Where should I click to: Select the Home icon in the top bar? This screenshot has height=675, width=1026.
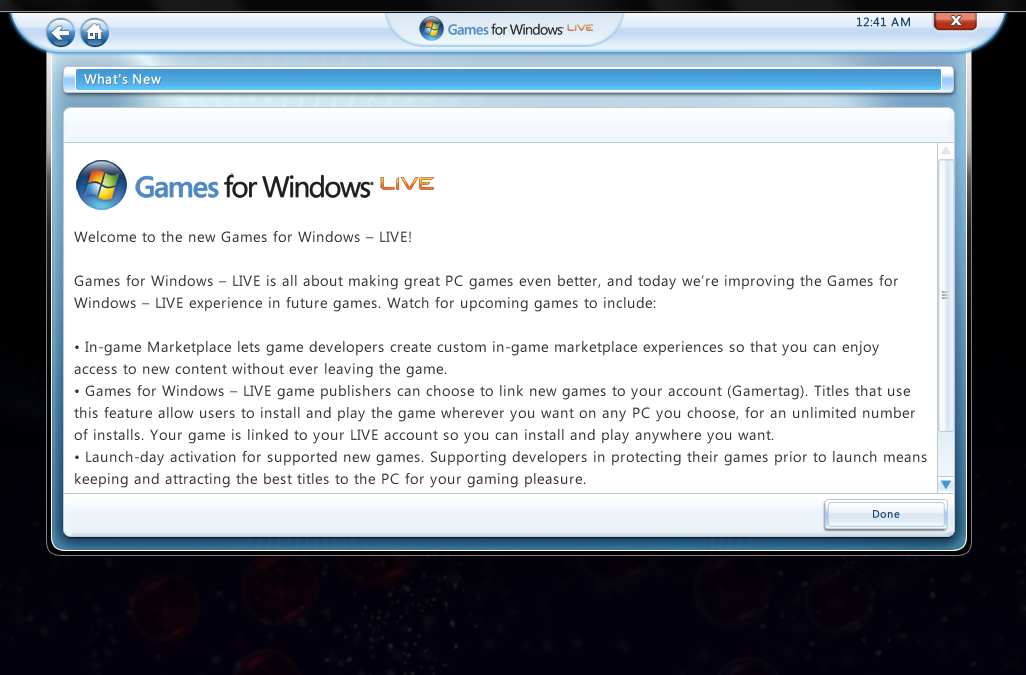coord(94,32)
